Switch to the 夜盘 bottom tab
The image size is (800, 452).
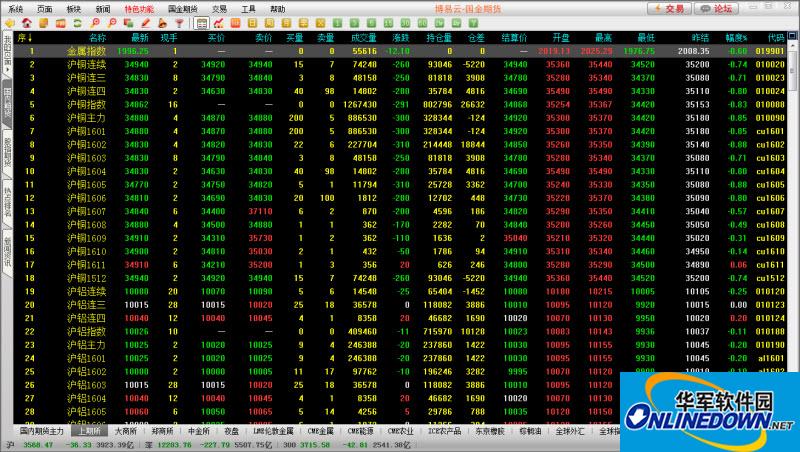tap(232, 431)
